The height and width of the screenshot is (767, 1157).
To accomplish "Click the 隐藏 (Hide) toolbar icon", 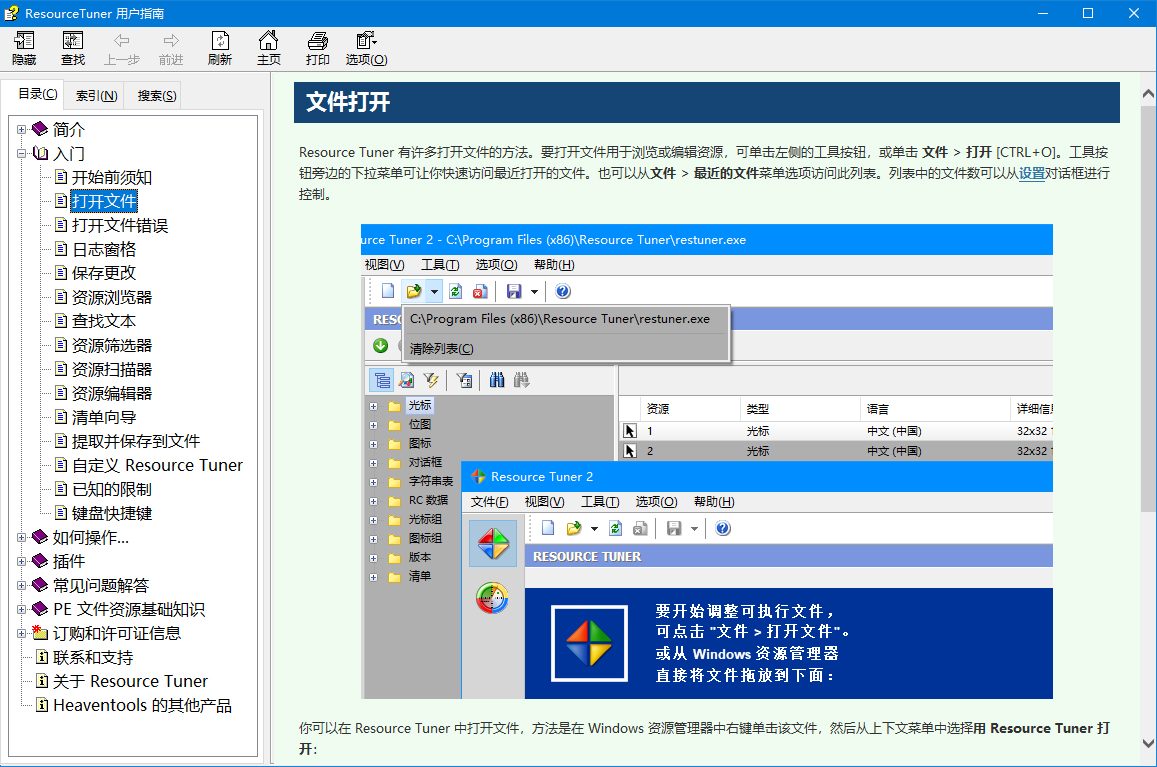I will click(24, 41).
